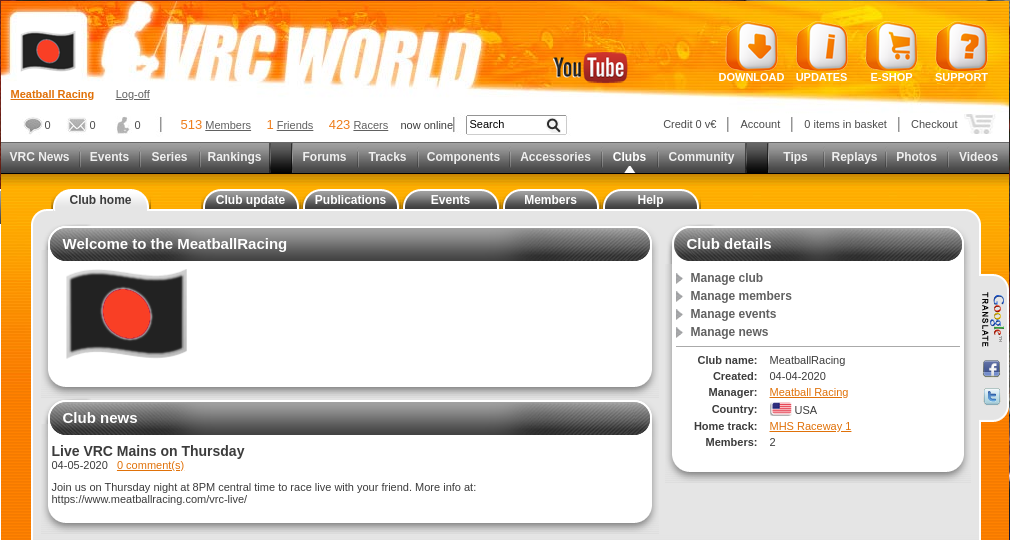Image resolution: width=1010 pixels, height=540 pixels.
Task: Click the profile flag avatar in header
Action: coord(48,50)
